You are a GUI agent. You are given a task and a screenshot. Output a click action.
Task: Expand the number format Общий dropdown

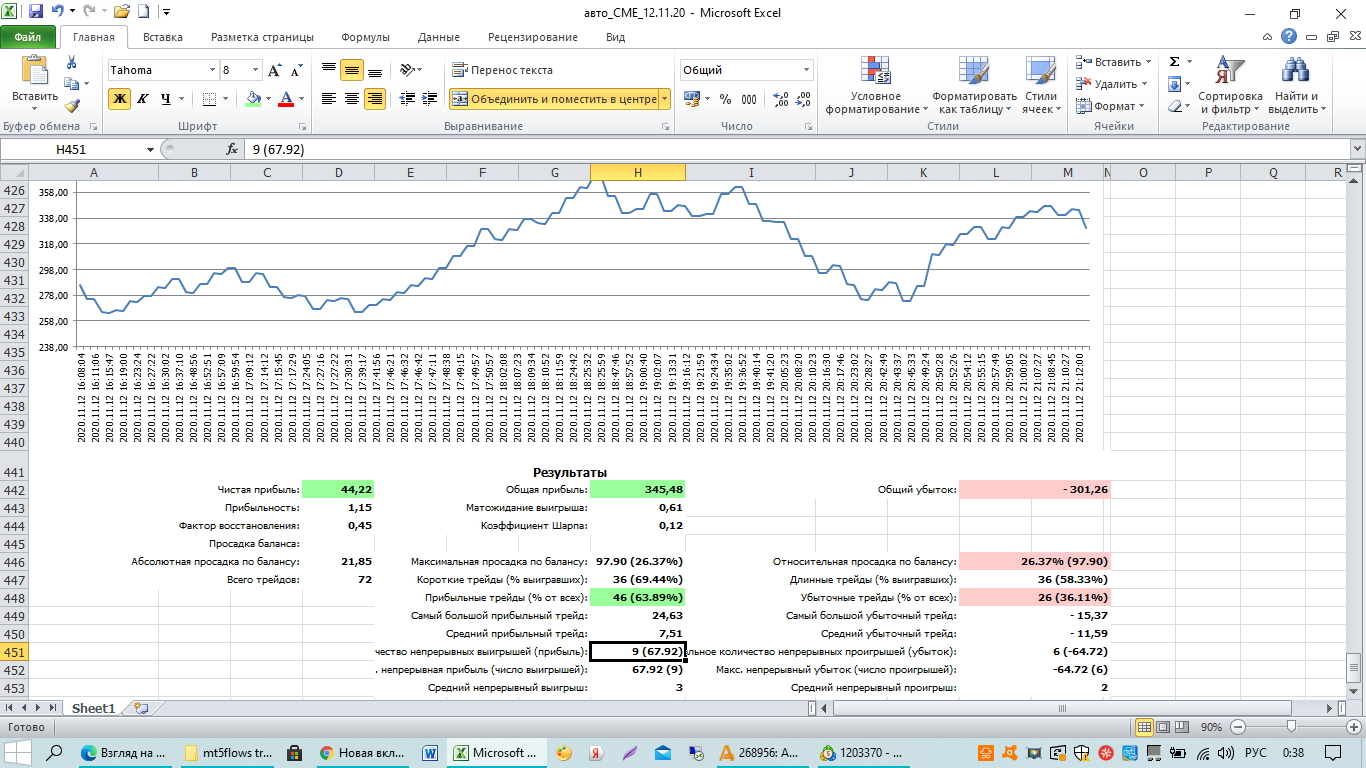pos(807,70)
